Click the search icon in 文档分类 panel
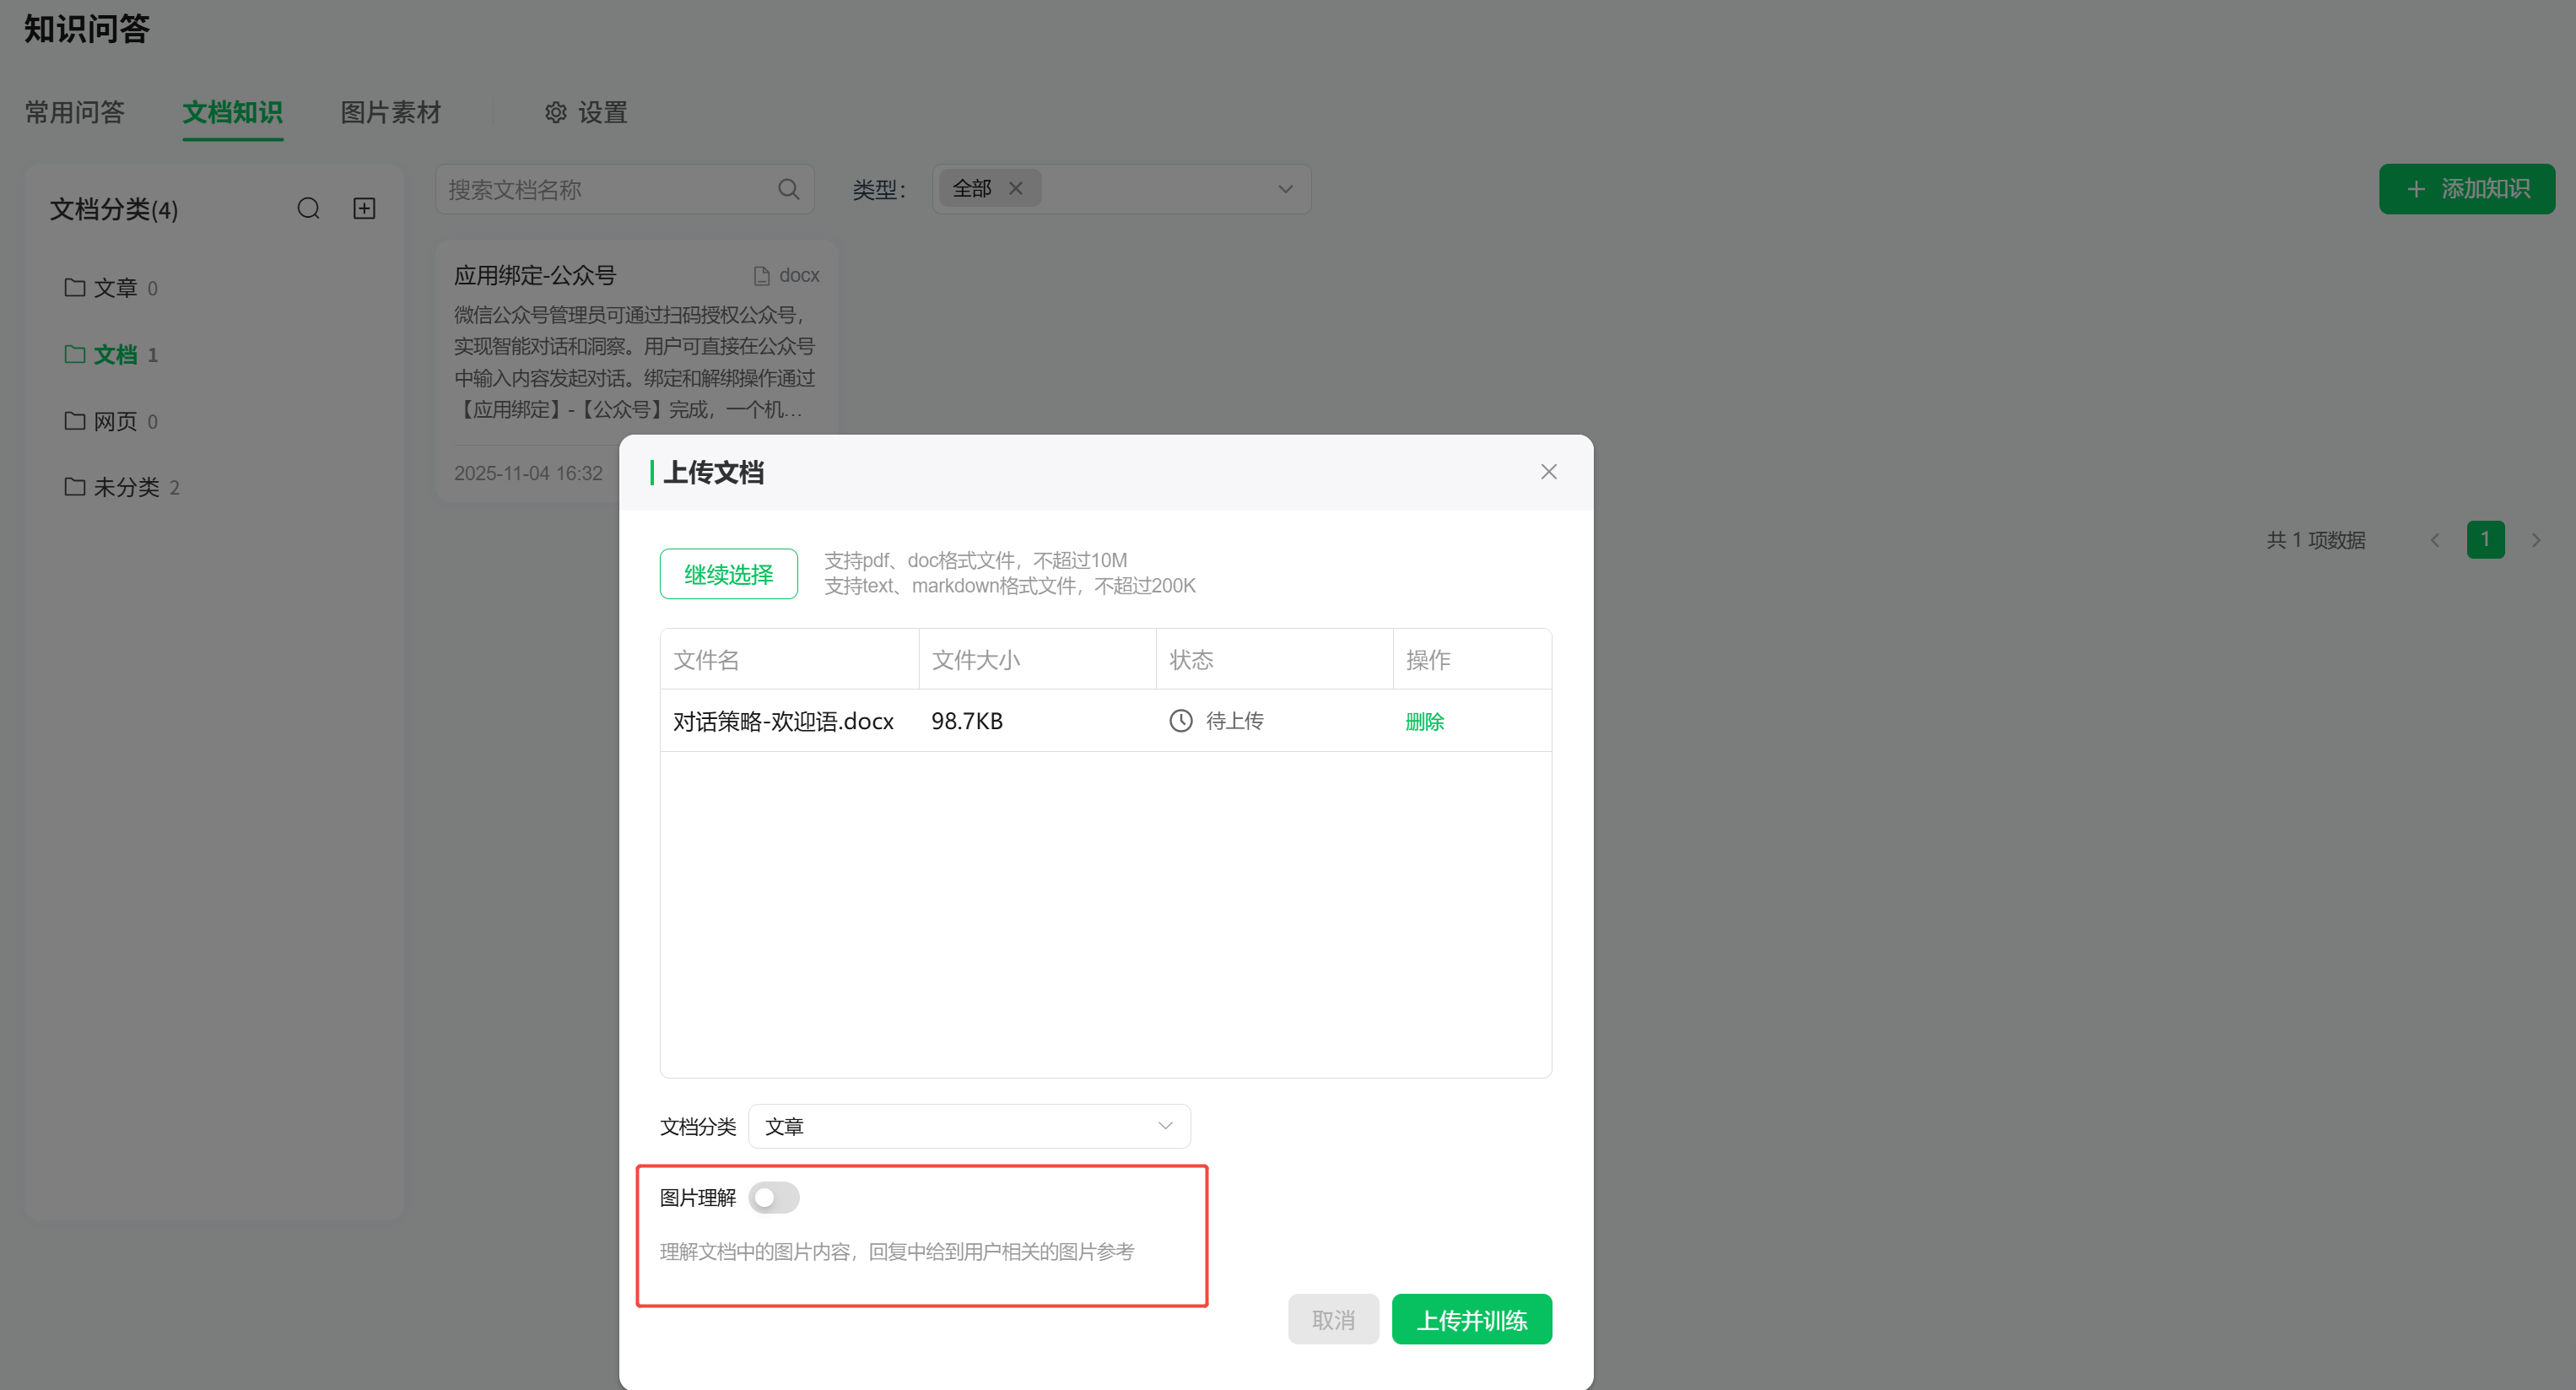2576x1390 pixels. tap(308, 208)
